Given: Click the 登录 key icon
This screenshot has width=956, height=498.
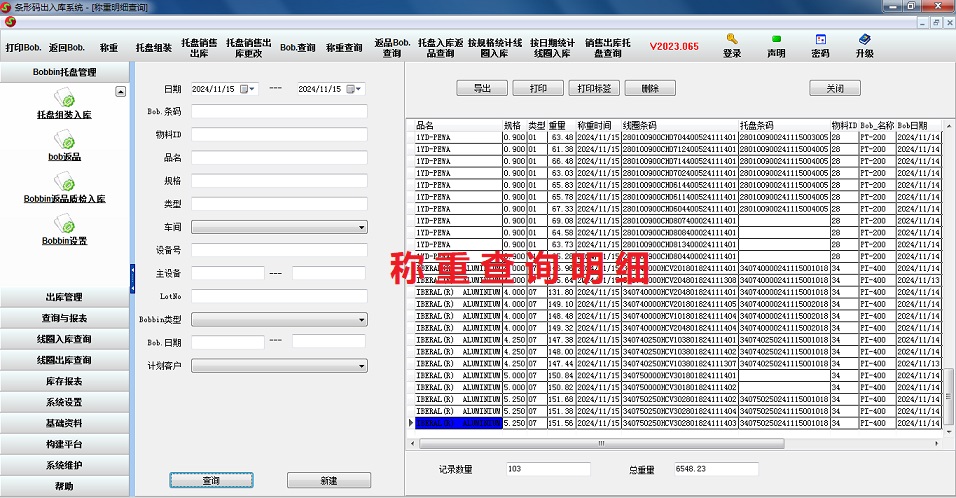Looking at the screenshot, I should pos(732,40).
